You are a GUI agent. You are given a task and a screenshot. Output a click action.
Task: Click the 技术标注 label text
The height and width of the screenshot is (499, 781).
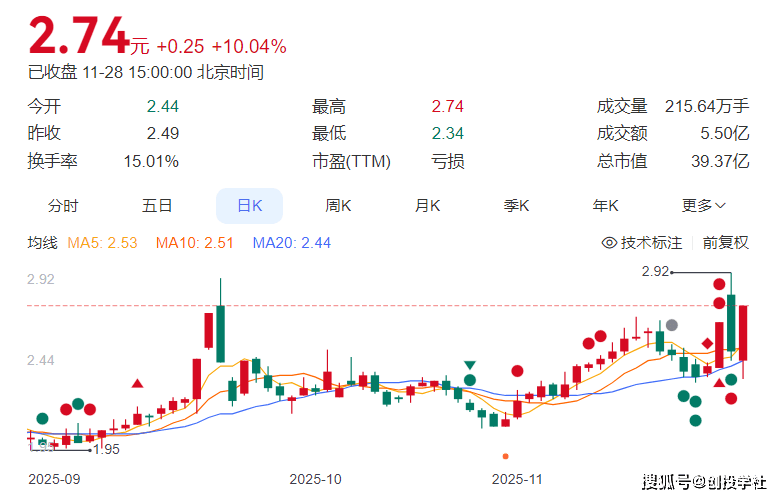pos(651,242)
